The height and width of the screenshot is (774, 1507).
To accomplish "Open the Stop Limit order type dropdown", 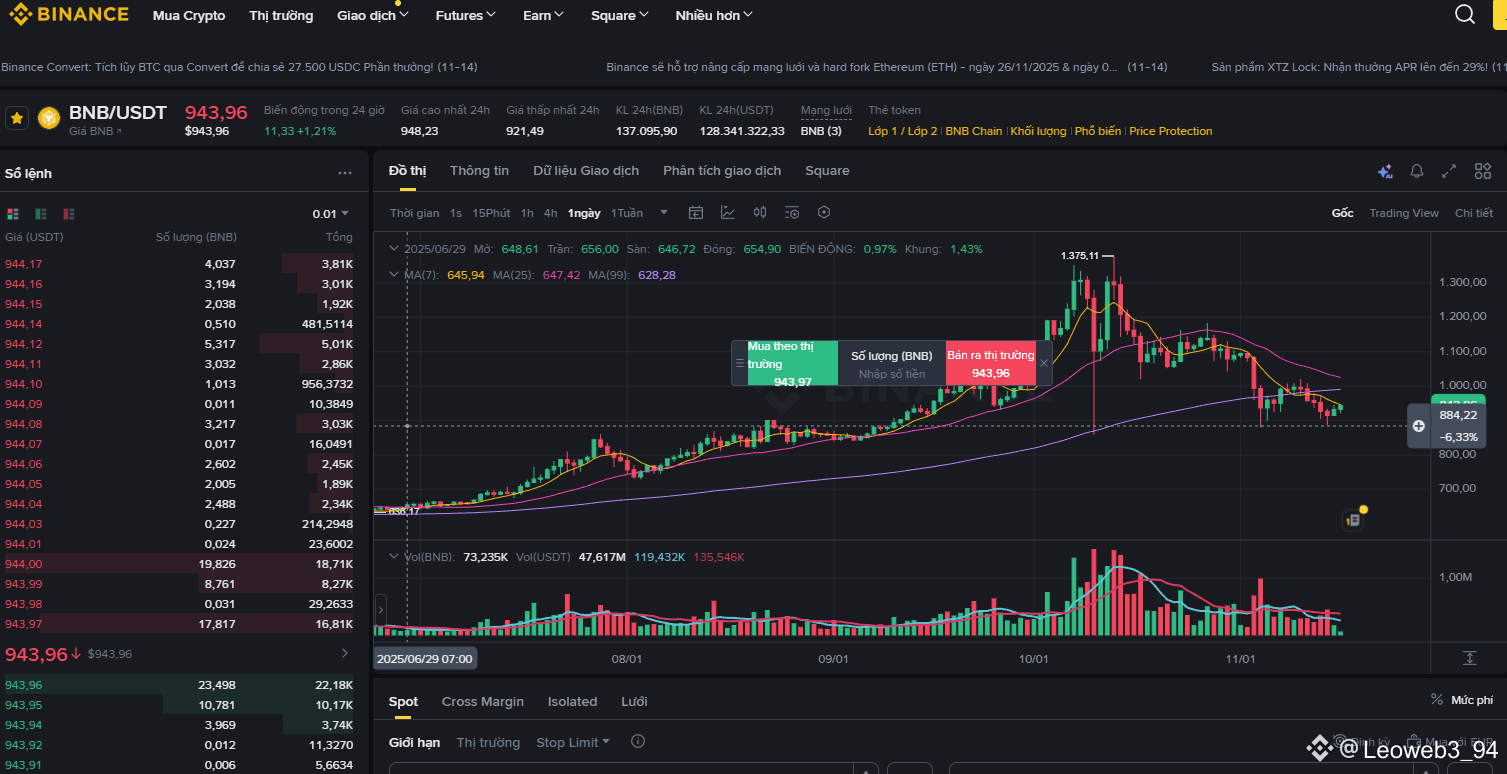I will pyautogui.click(x=573, y=742).
